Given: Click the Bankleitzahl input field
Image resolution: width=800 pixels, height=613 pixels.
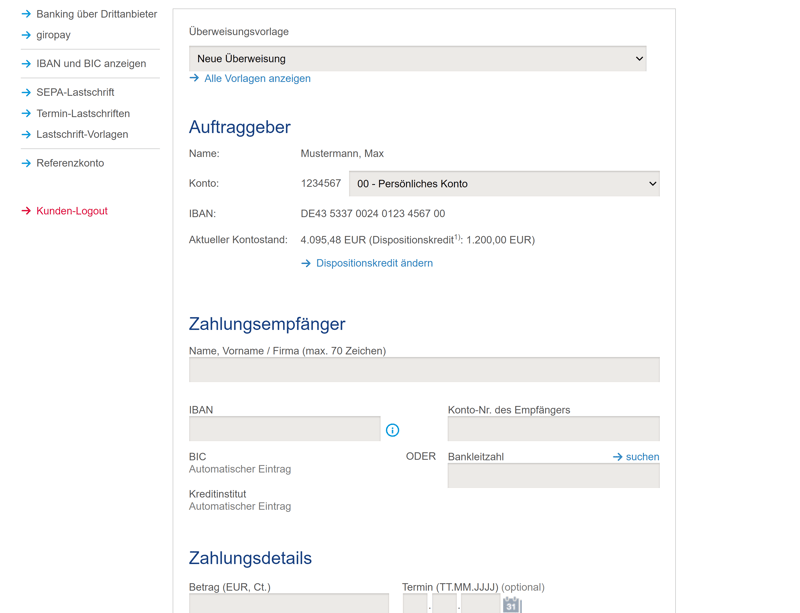Looking at the screenshot, I should pos(553,476).
